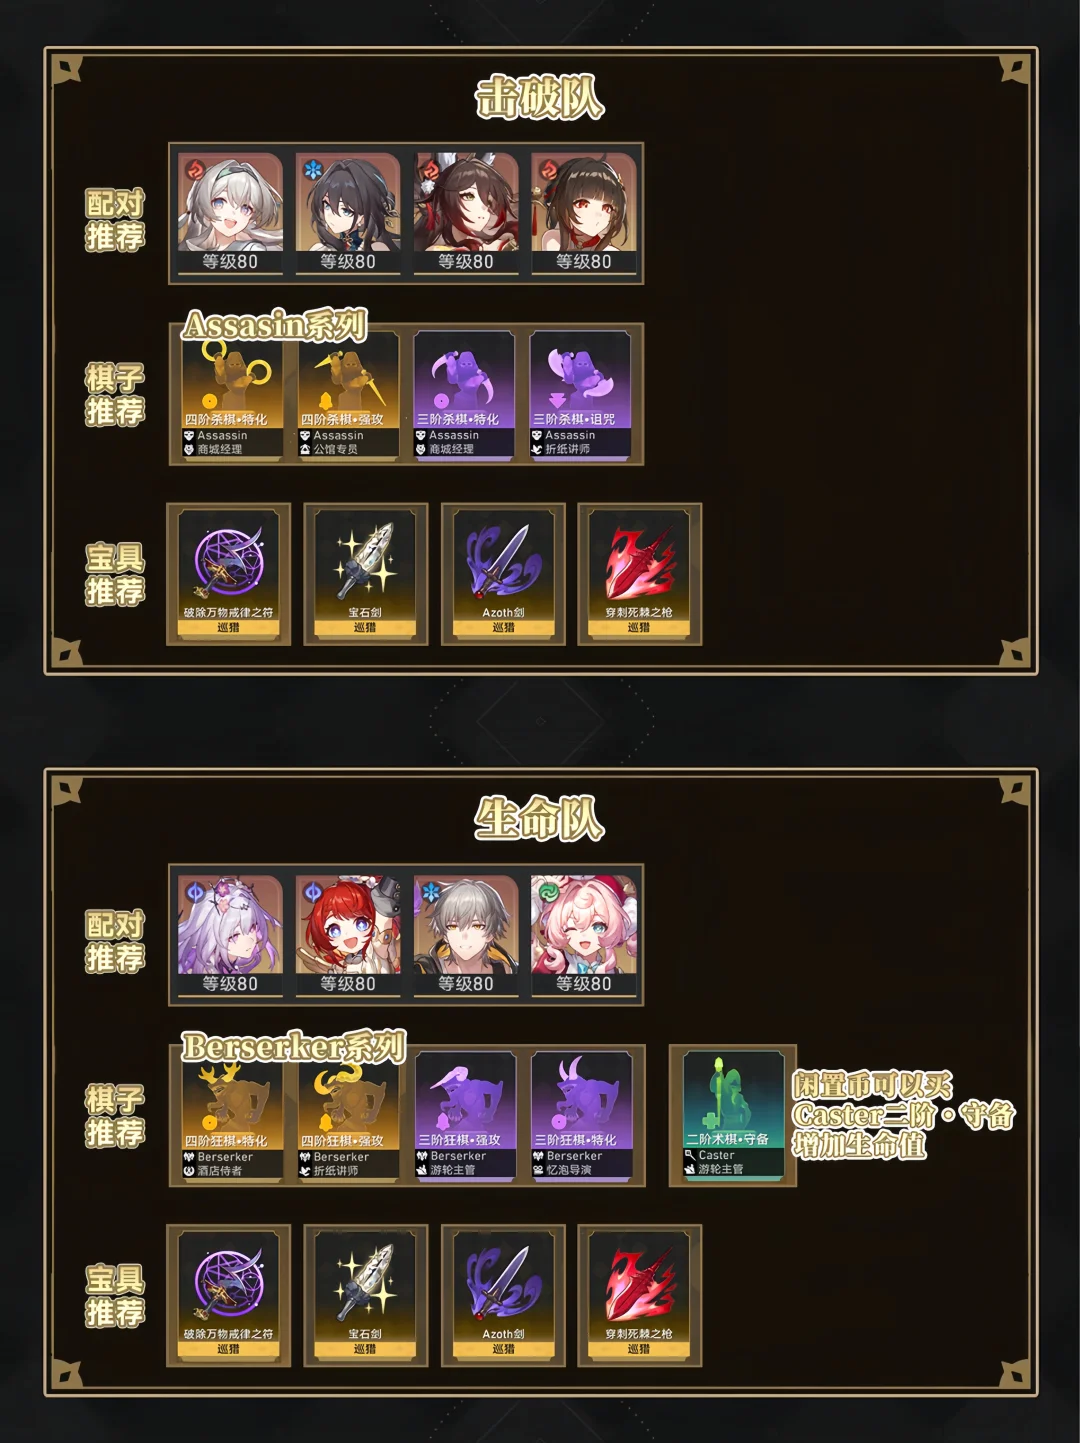Click 破除万物戒律之符 treasure in 击破队 panel
1080x1443 pixels.
(228, 574)
